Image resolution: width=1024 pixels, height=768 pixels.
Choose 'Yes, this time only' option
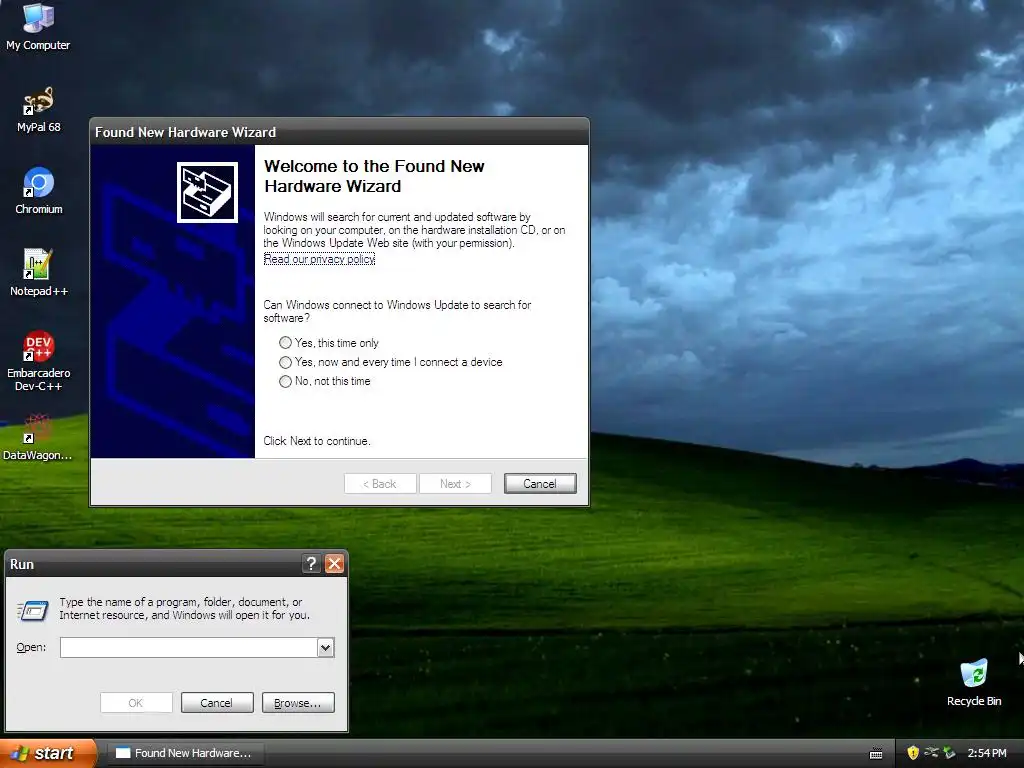click(x=328, y=343)
